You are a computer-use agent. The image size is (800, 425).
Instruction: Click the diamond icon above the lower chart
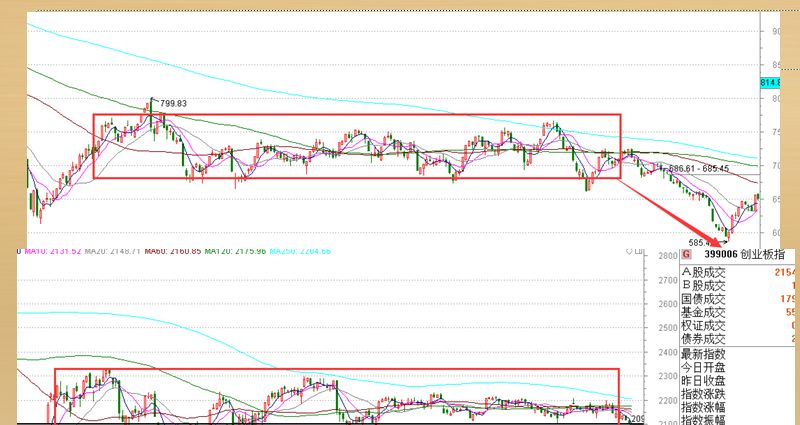point(629,251)
